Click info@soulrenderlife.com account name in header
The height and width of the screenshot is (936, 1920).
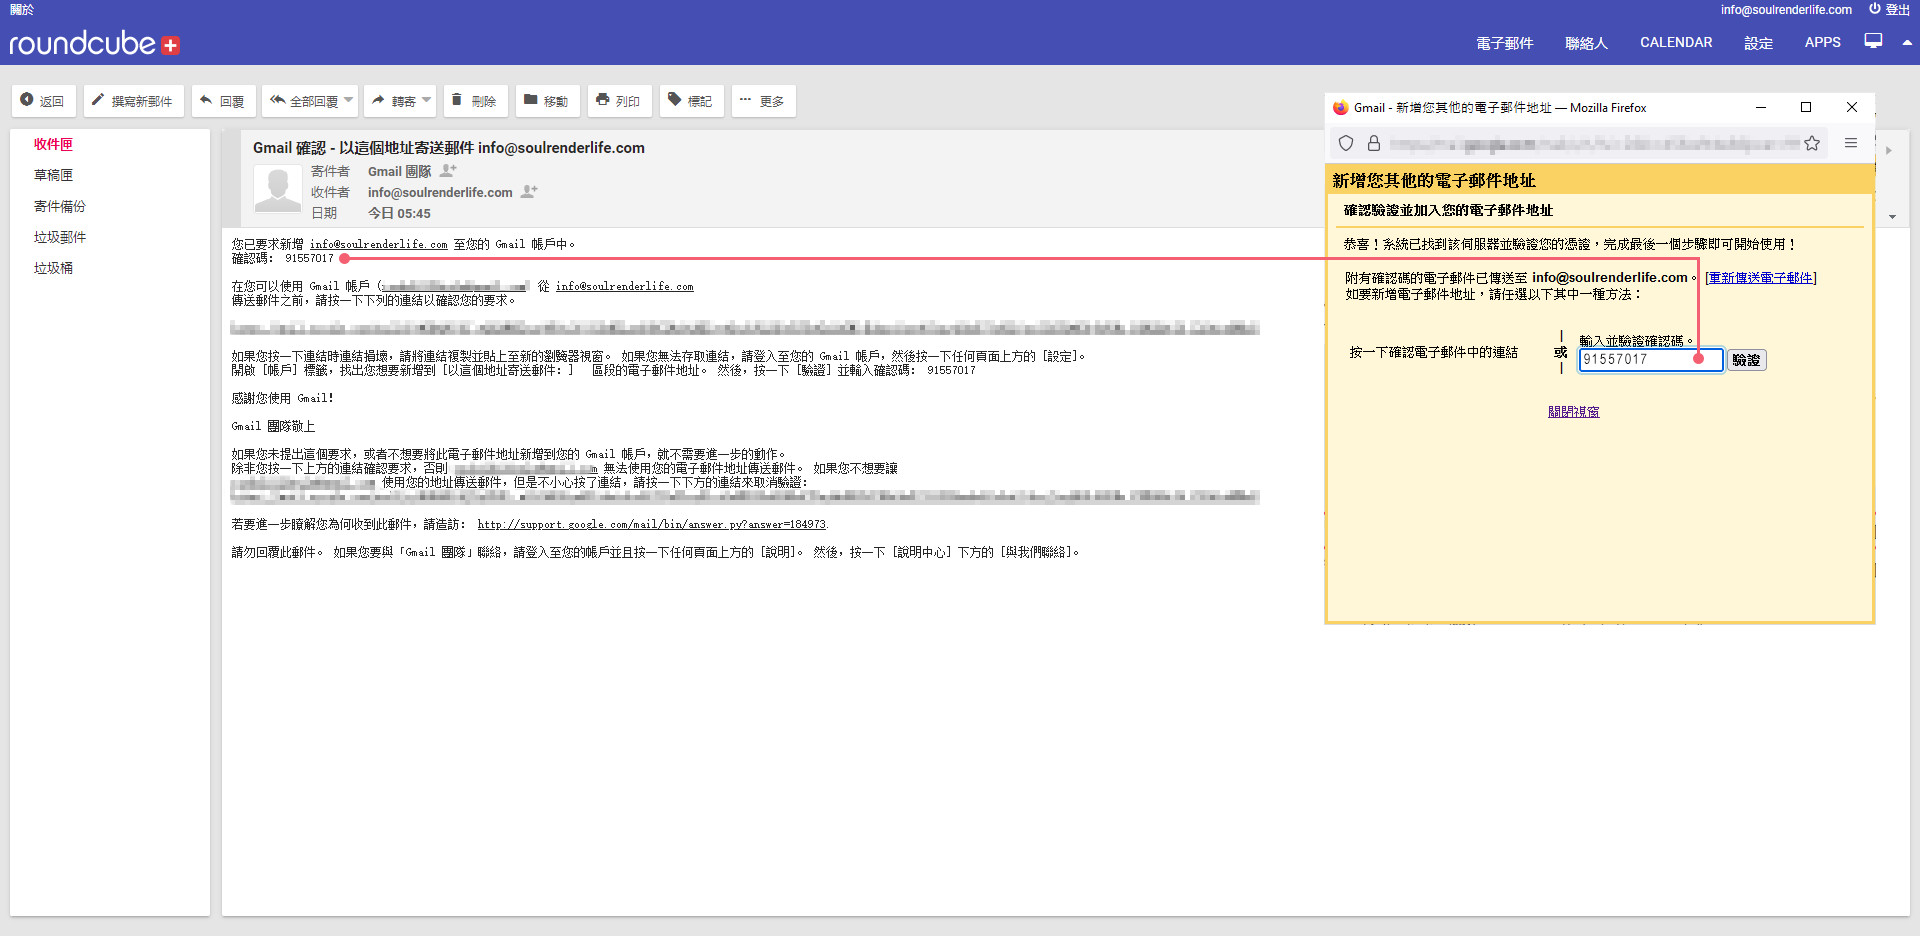click(x=1786, y=9)
